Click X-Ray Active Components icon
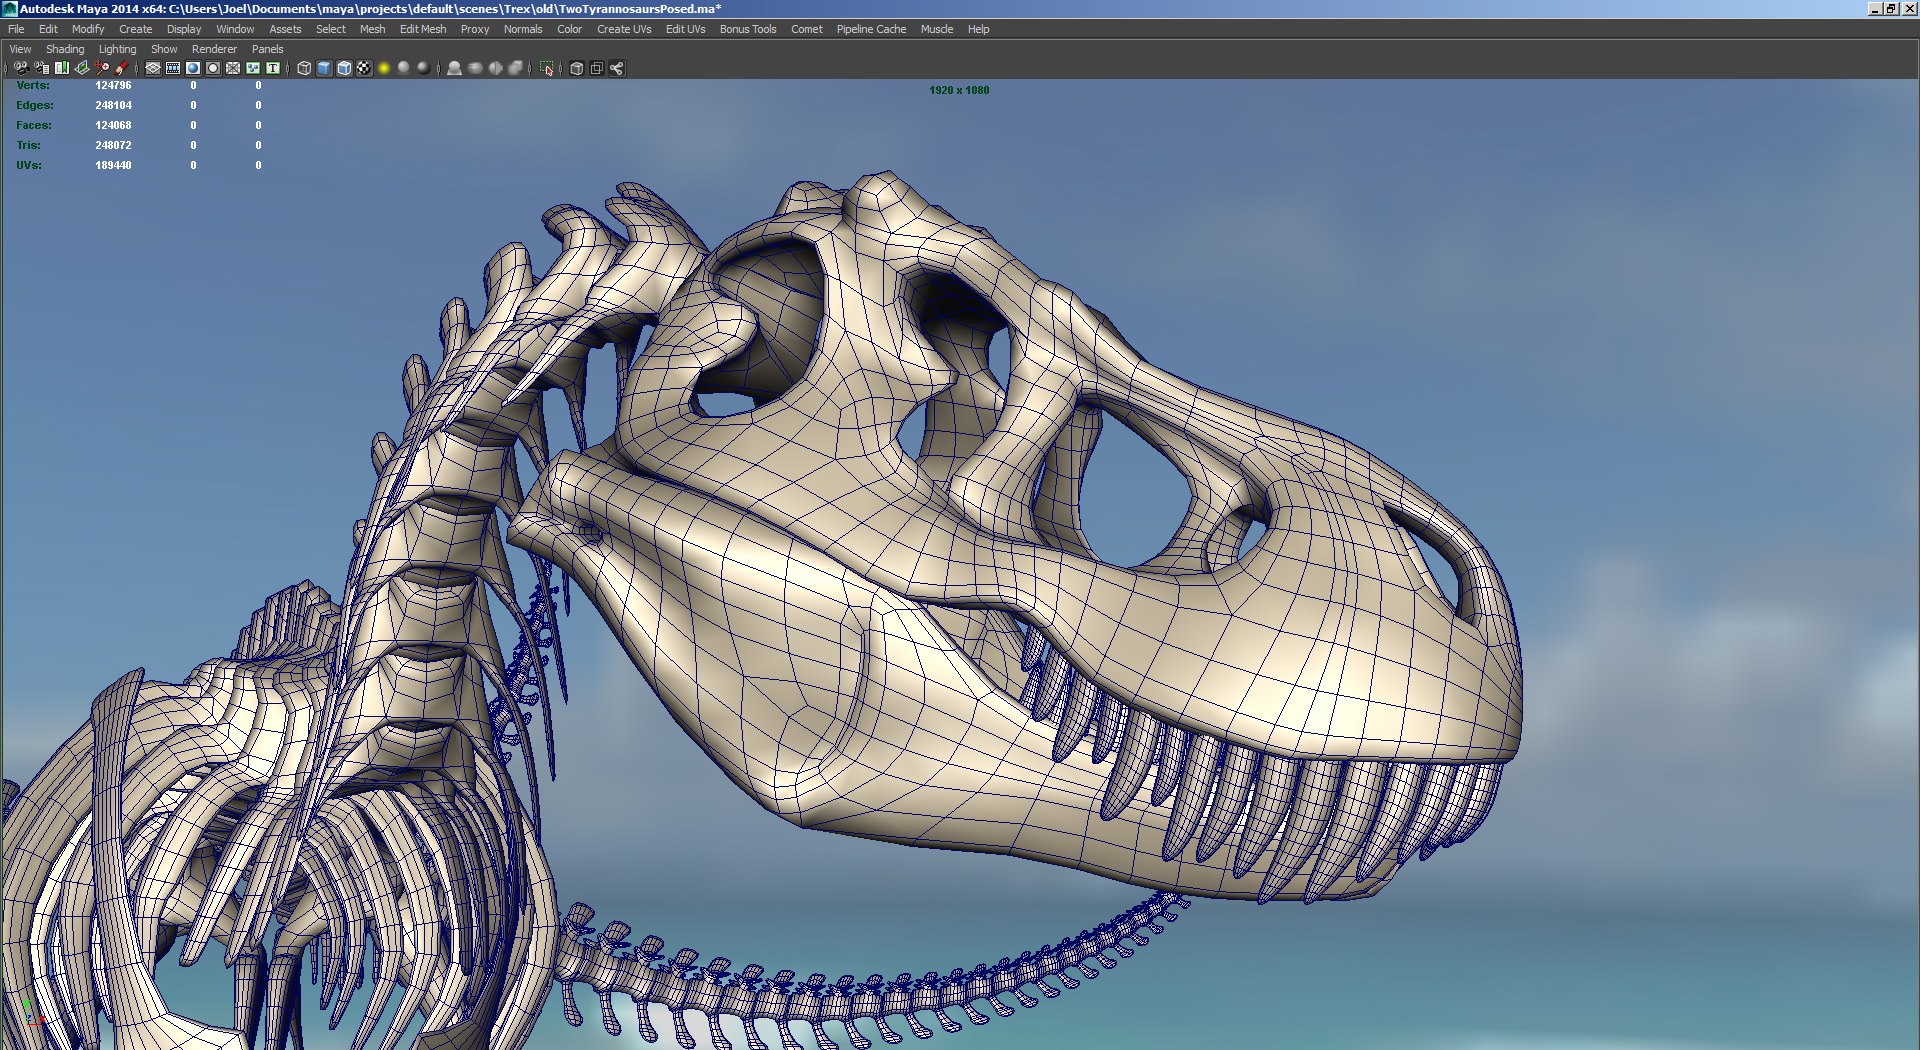Screen dimensions: 1920x1050 coord(596,68)
